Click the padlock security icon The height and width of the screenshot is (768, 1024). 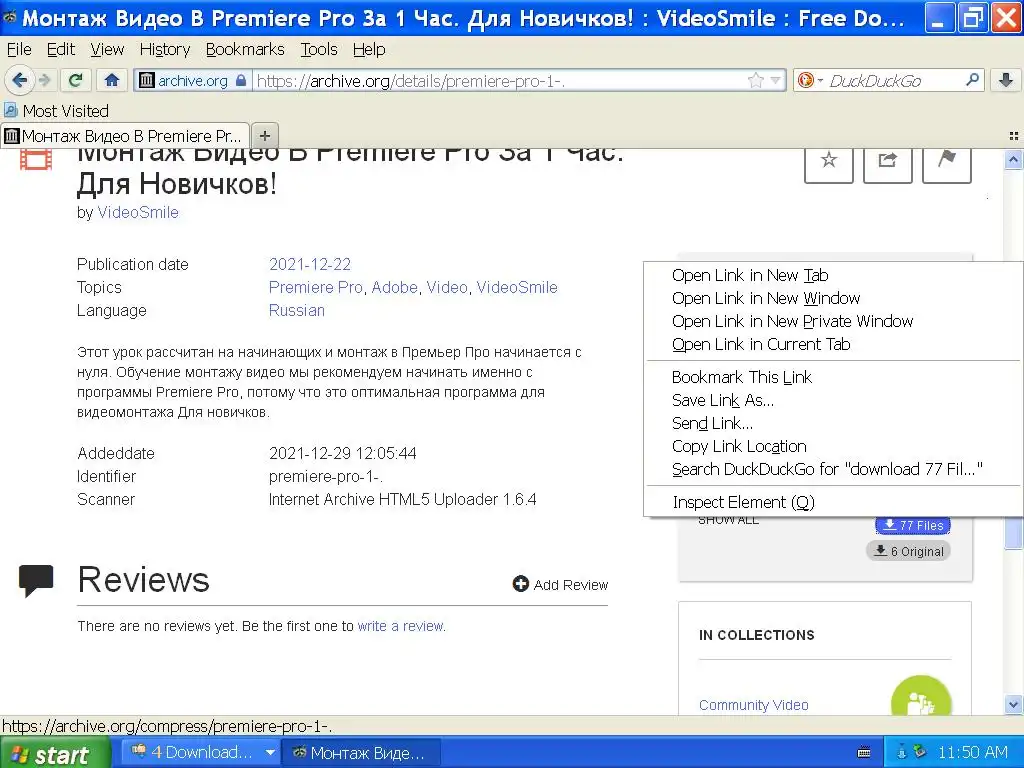click(241, 80)
